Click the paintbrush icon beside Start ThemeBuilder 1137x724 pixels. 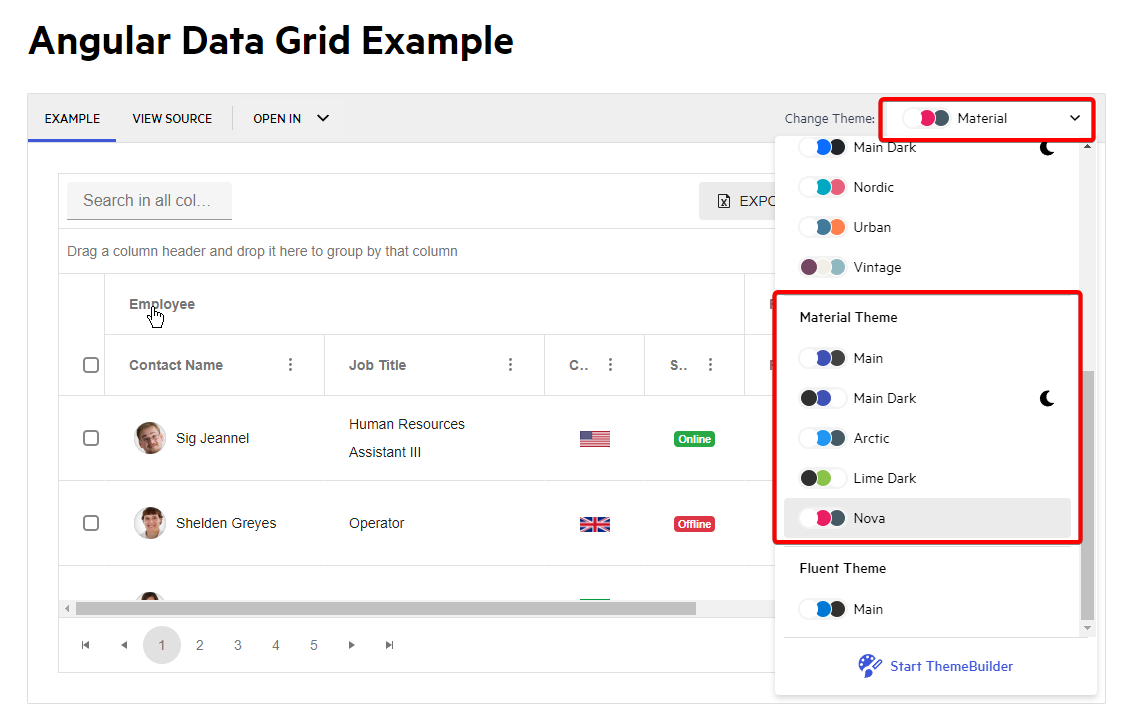click(869, 666)
